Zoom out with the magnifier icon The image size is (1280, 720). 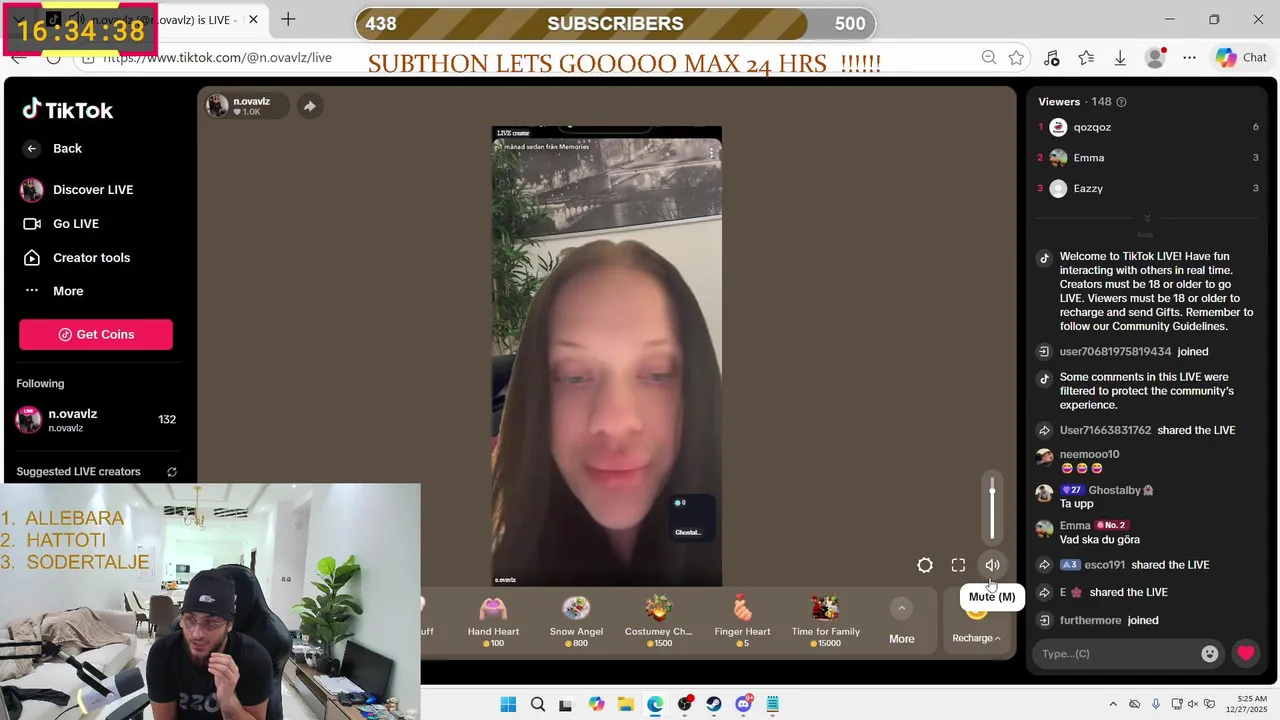coord(989,58)
